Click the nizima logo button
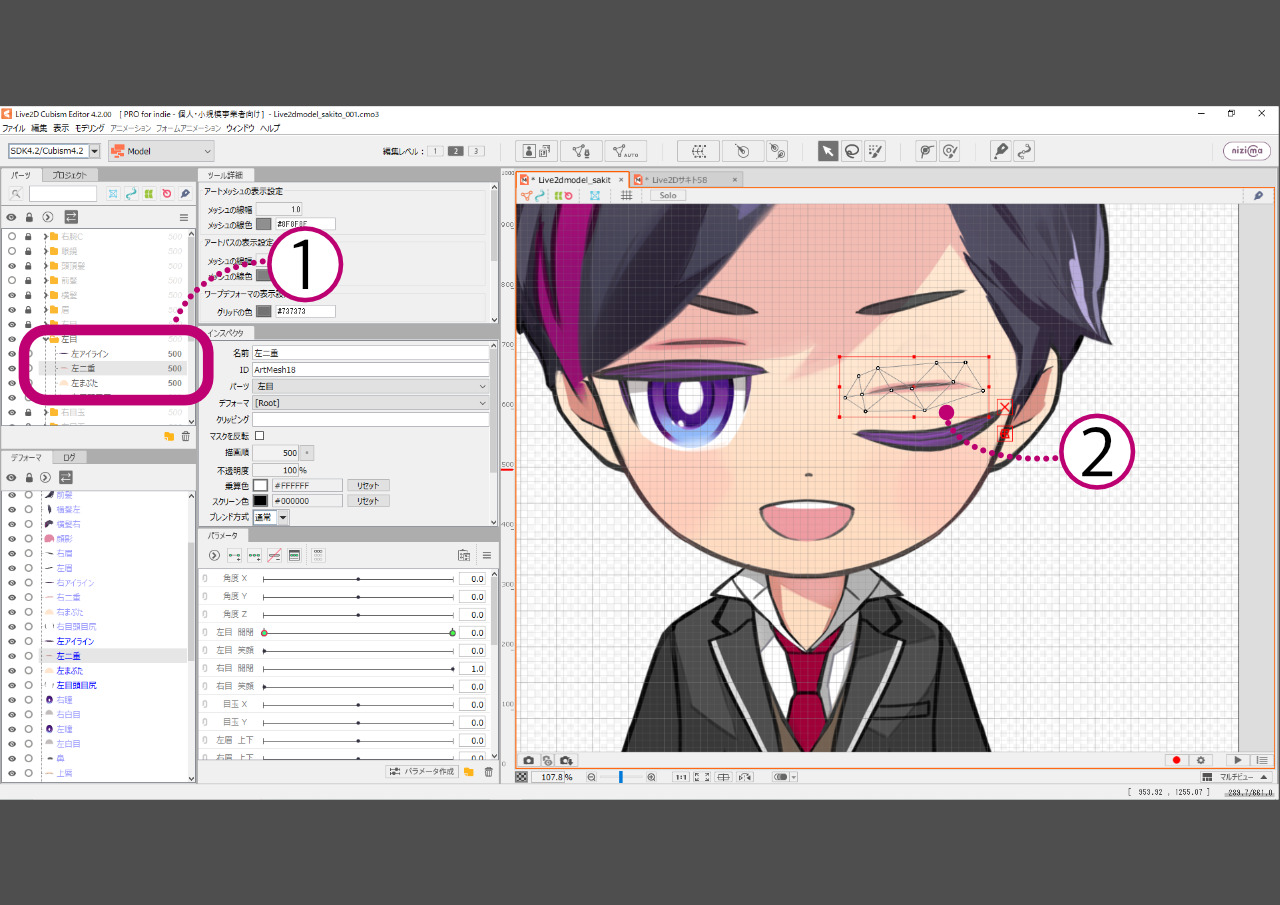The width and height of the screenshot is (1280, 905). [x=1247, y=151]
